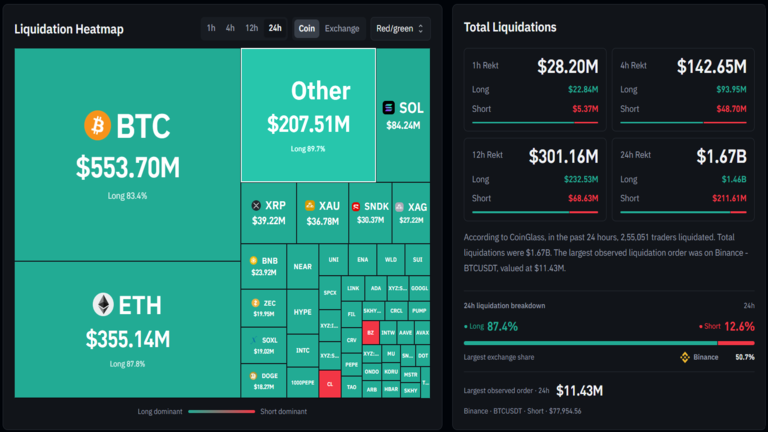
Task: Click the SUI heatmap tile
Action: (x=417, y=260)
